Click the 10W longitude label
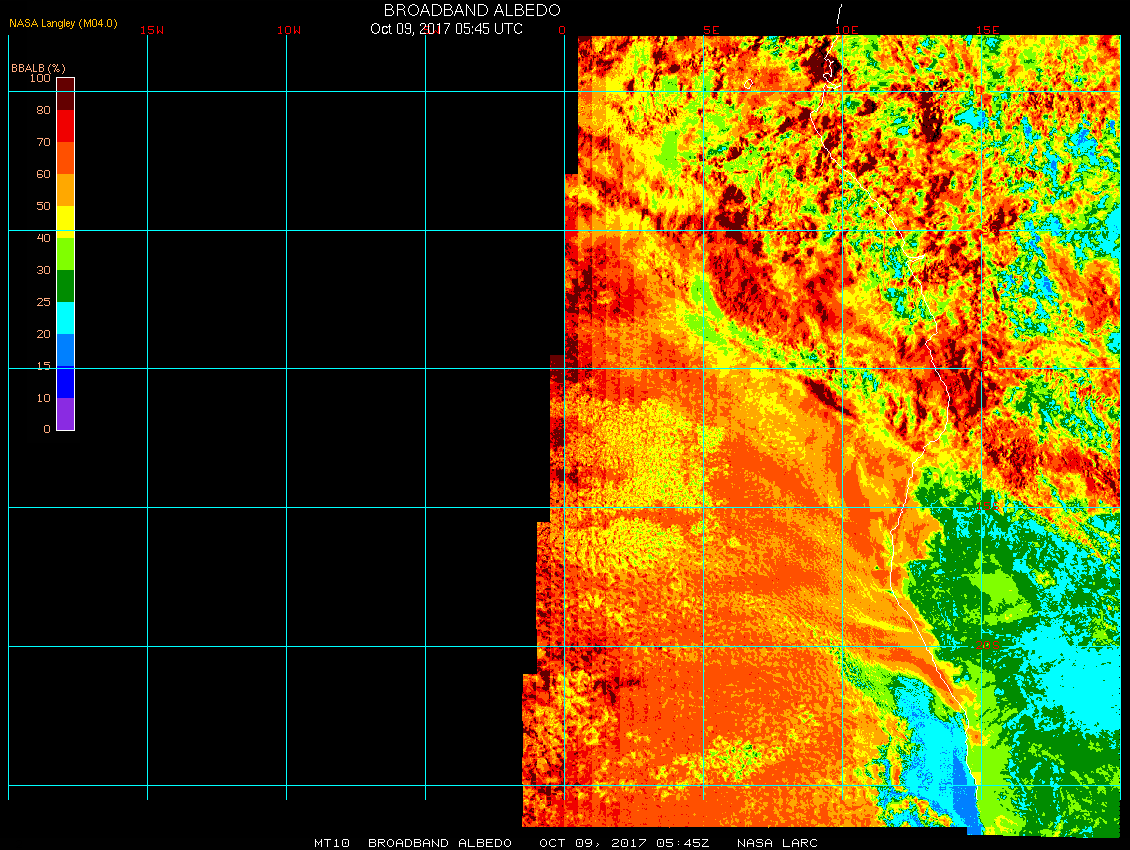Viewport: 1130px width, 850px height. coord(289,30)
